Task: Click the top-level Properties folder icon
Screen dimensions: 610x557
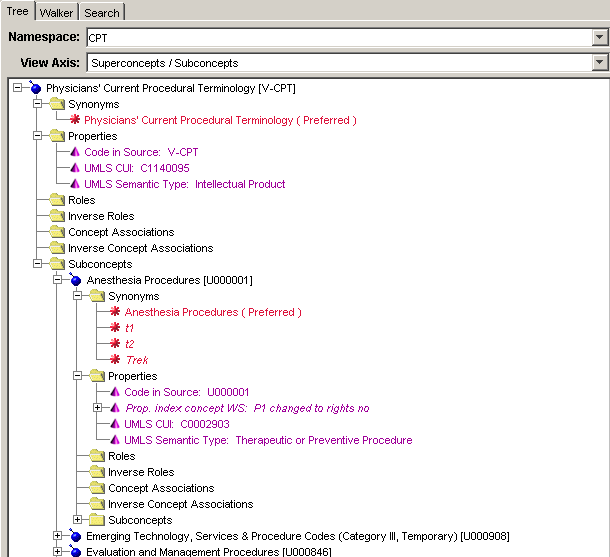Action: pyautogui.click(x=57, y=136)
